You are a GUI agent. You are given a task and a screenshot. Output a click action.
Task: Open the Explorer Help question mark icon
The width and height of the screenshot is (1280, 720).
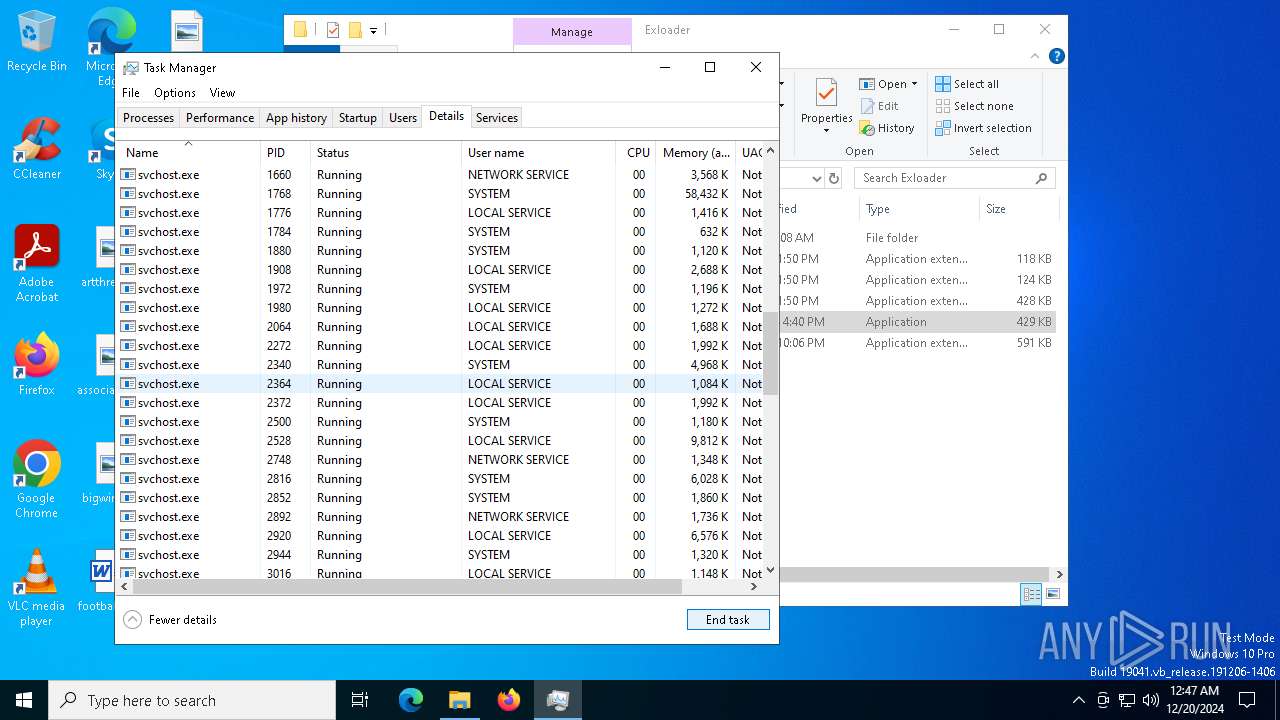click(x=1056, y=56)
